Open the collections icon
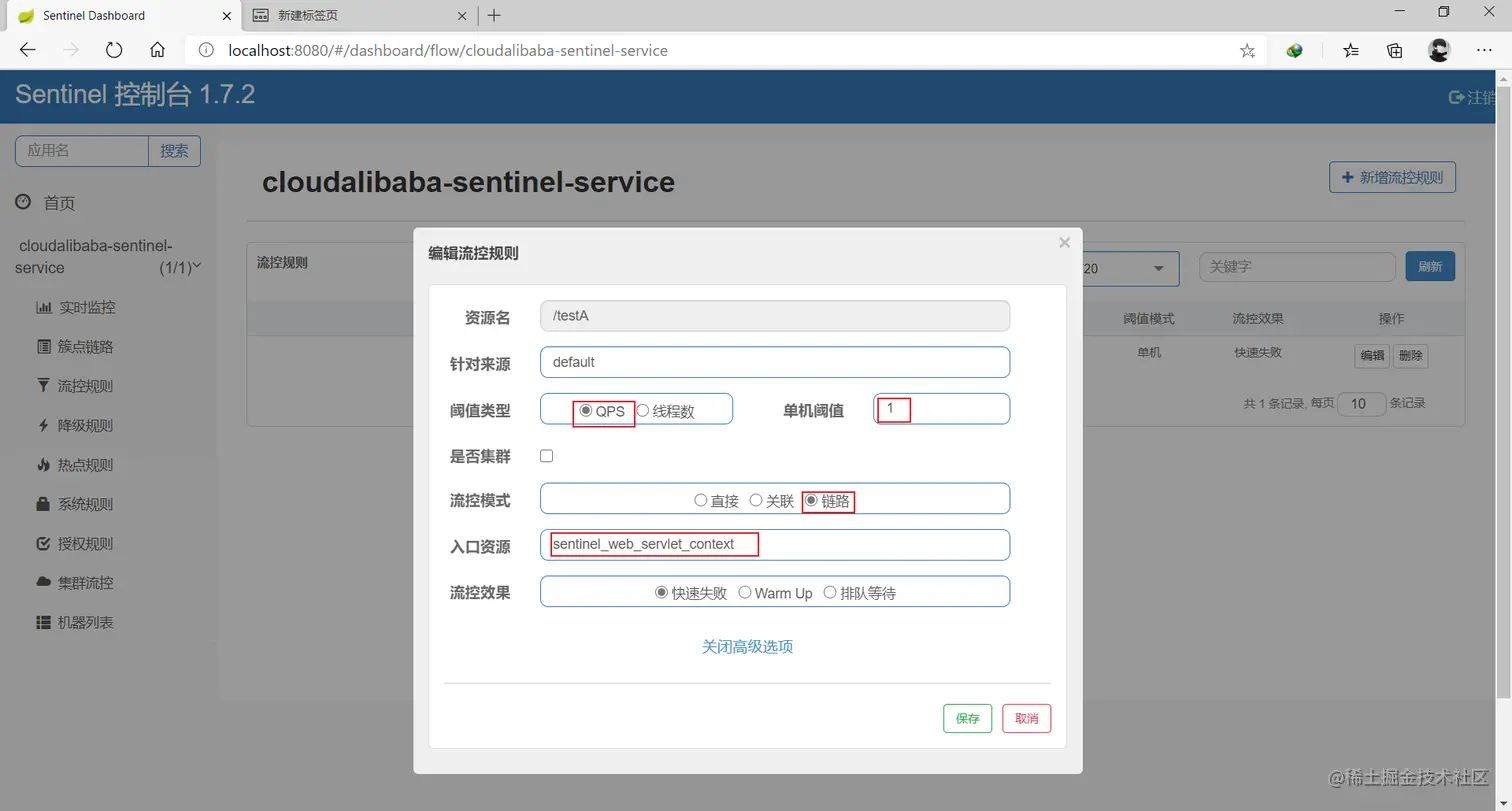Screen dimensions: 1512x811 [1395, 50]
